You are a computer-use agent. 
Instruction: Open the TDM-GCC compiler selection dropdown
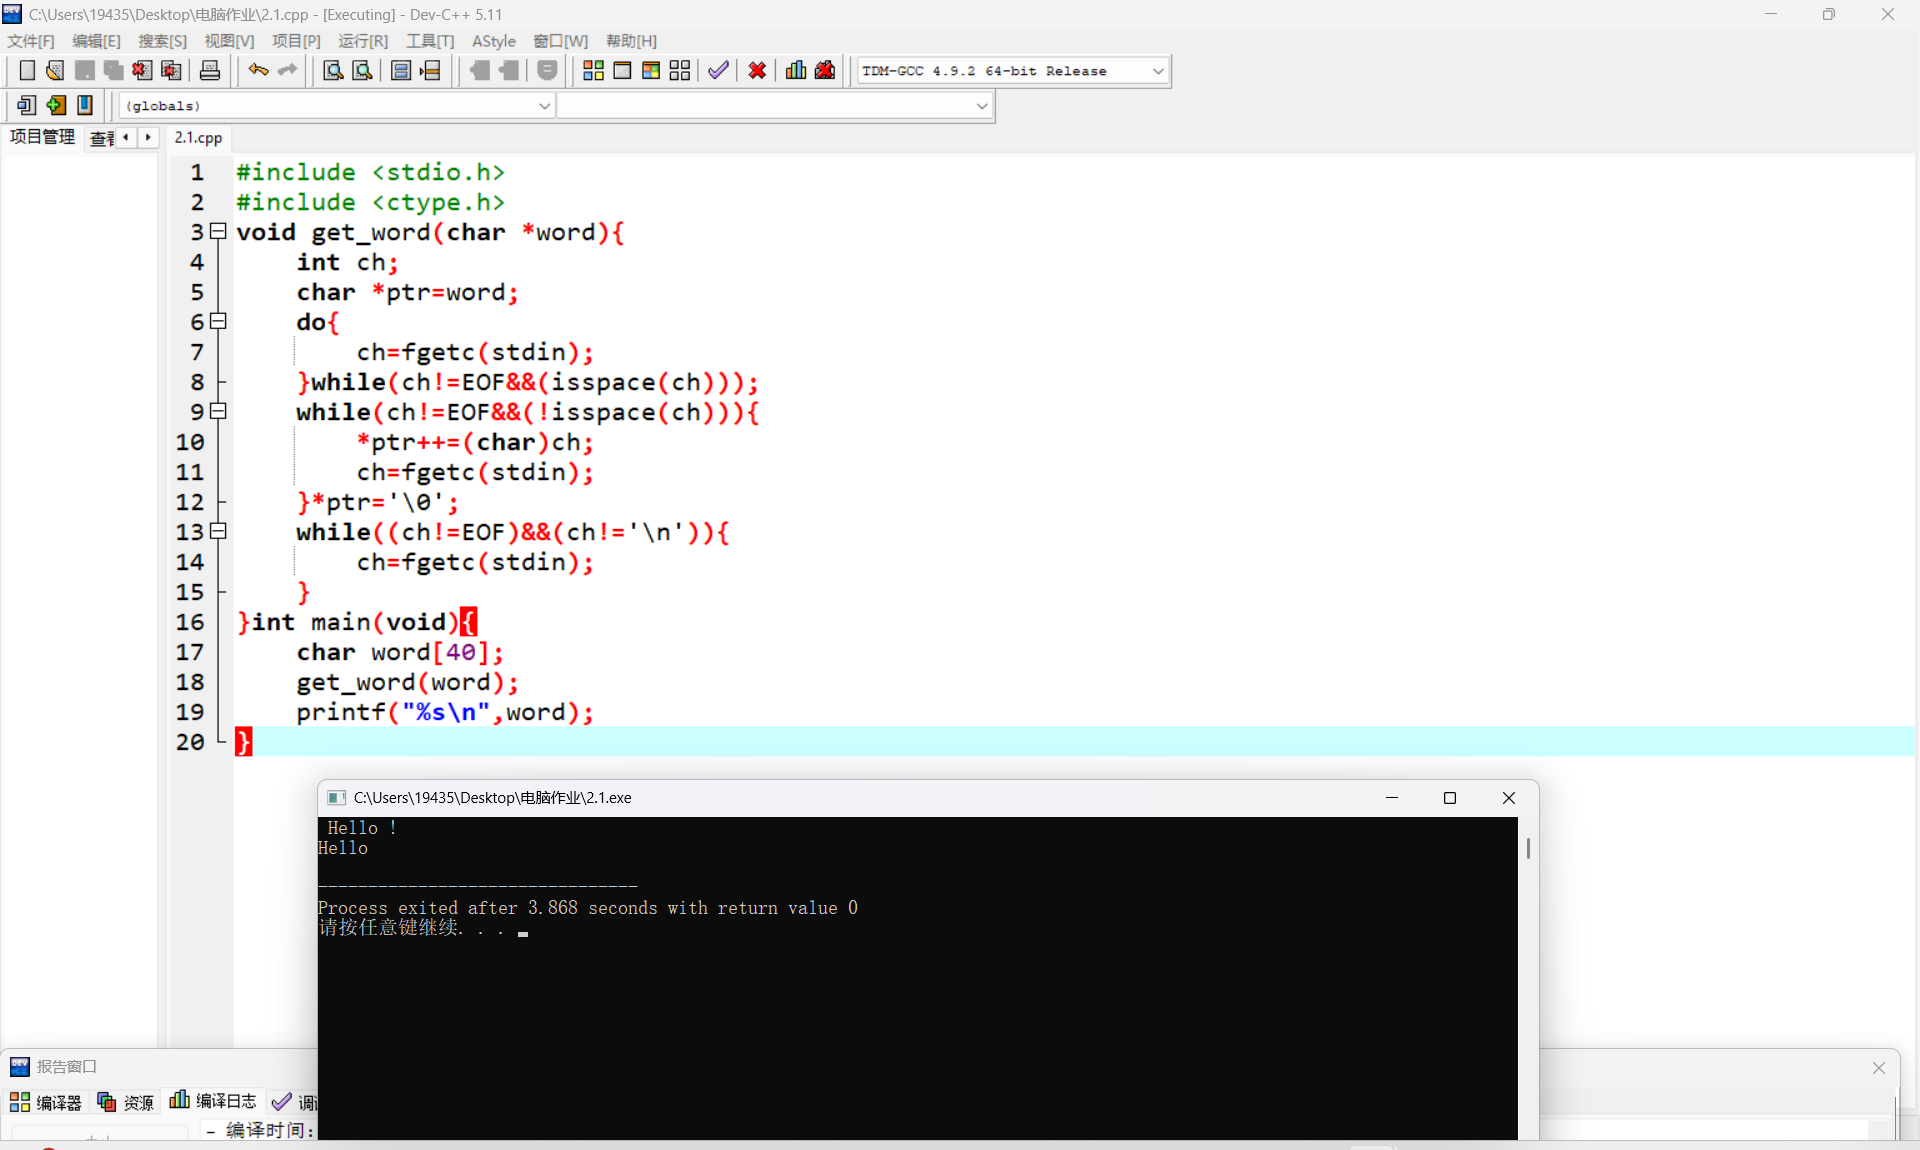tap(1158, 71)
